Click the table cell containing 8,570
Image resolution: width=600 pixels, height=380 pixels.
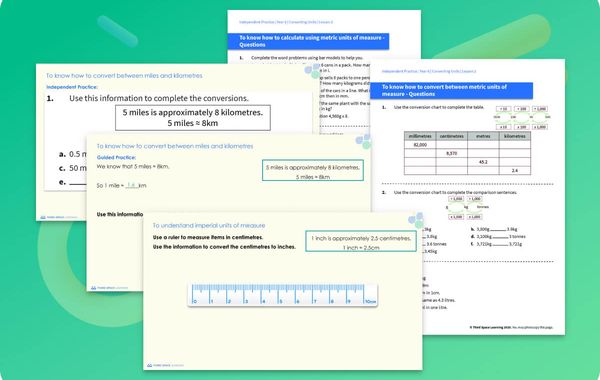pyautogui.click(x=452, y=153)
